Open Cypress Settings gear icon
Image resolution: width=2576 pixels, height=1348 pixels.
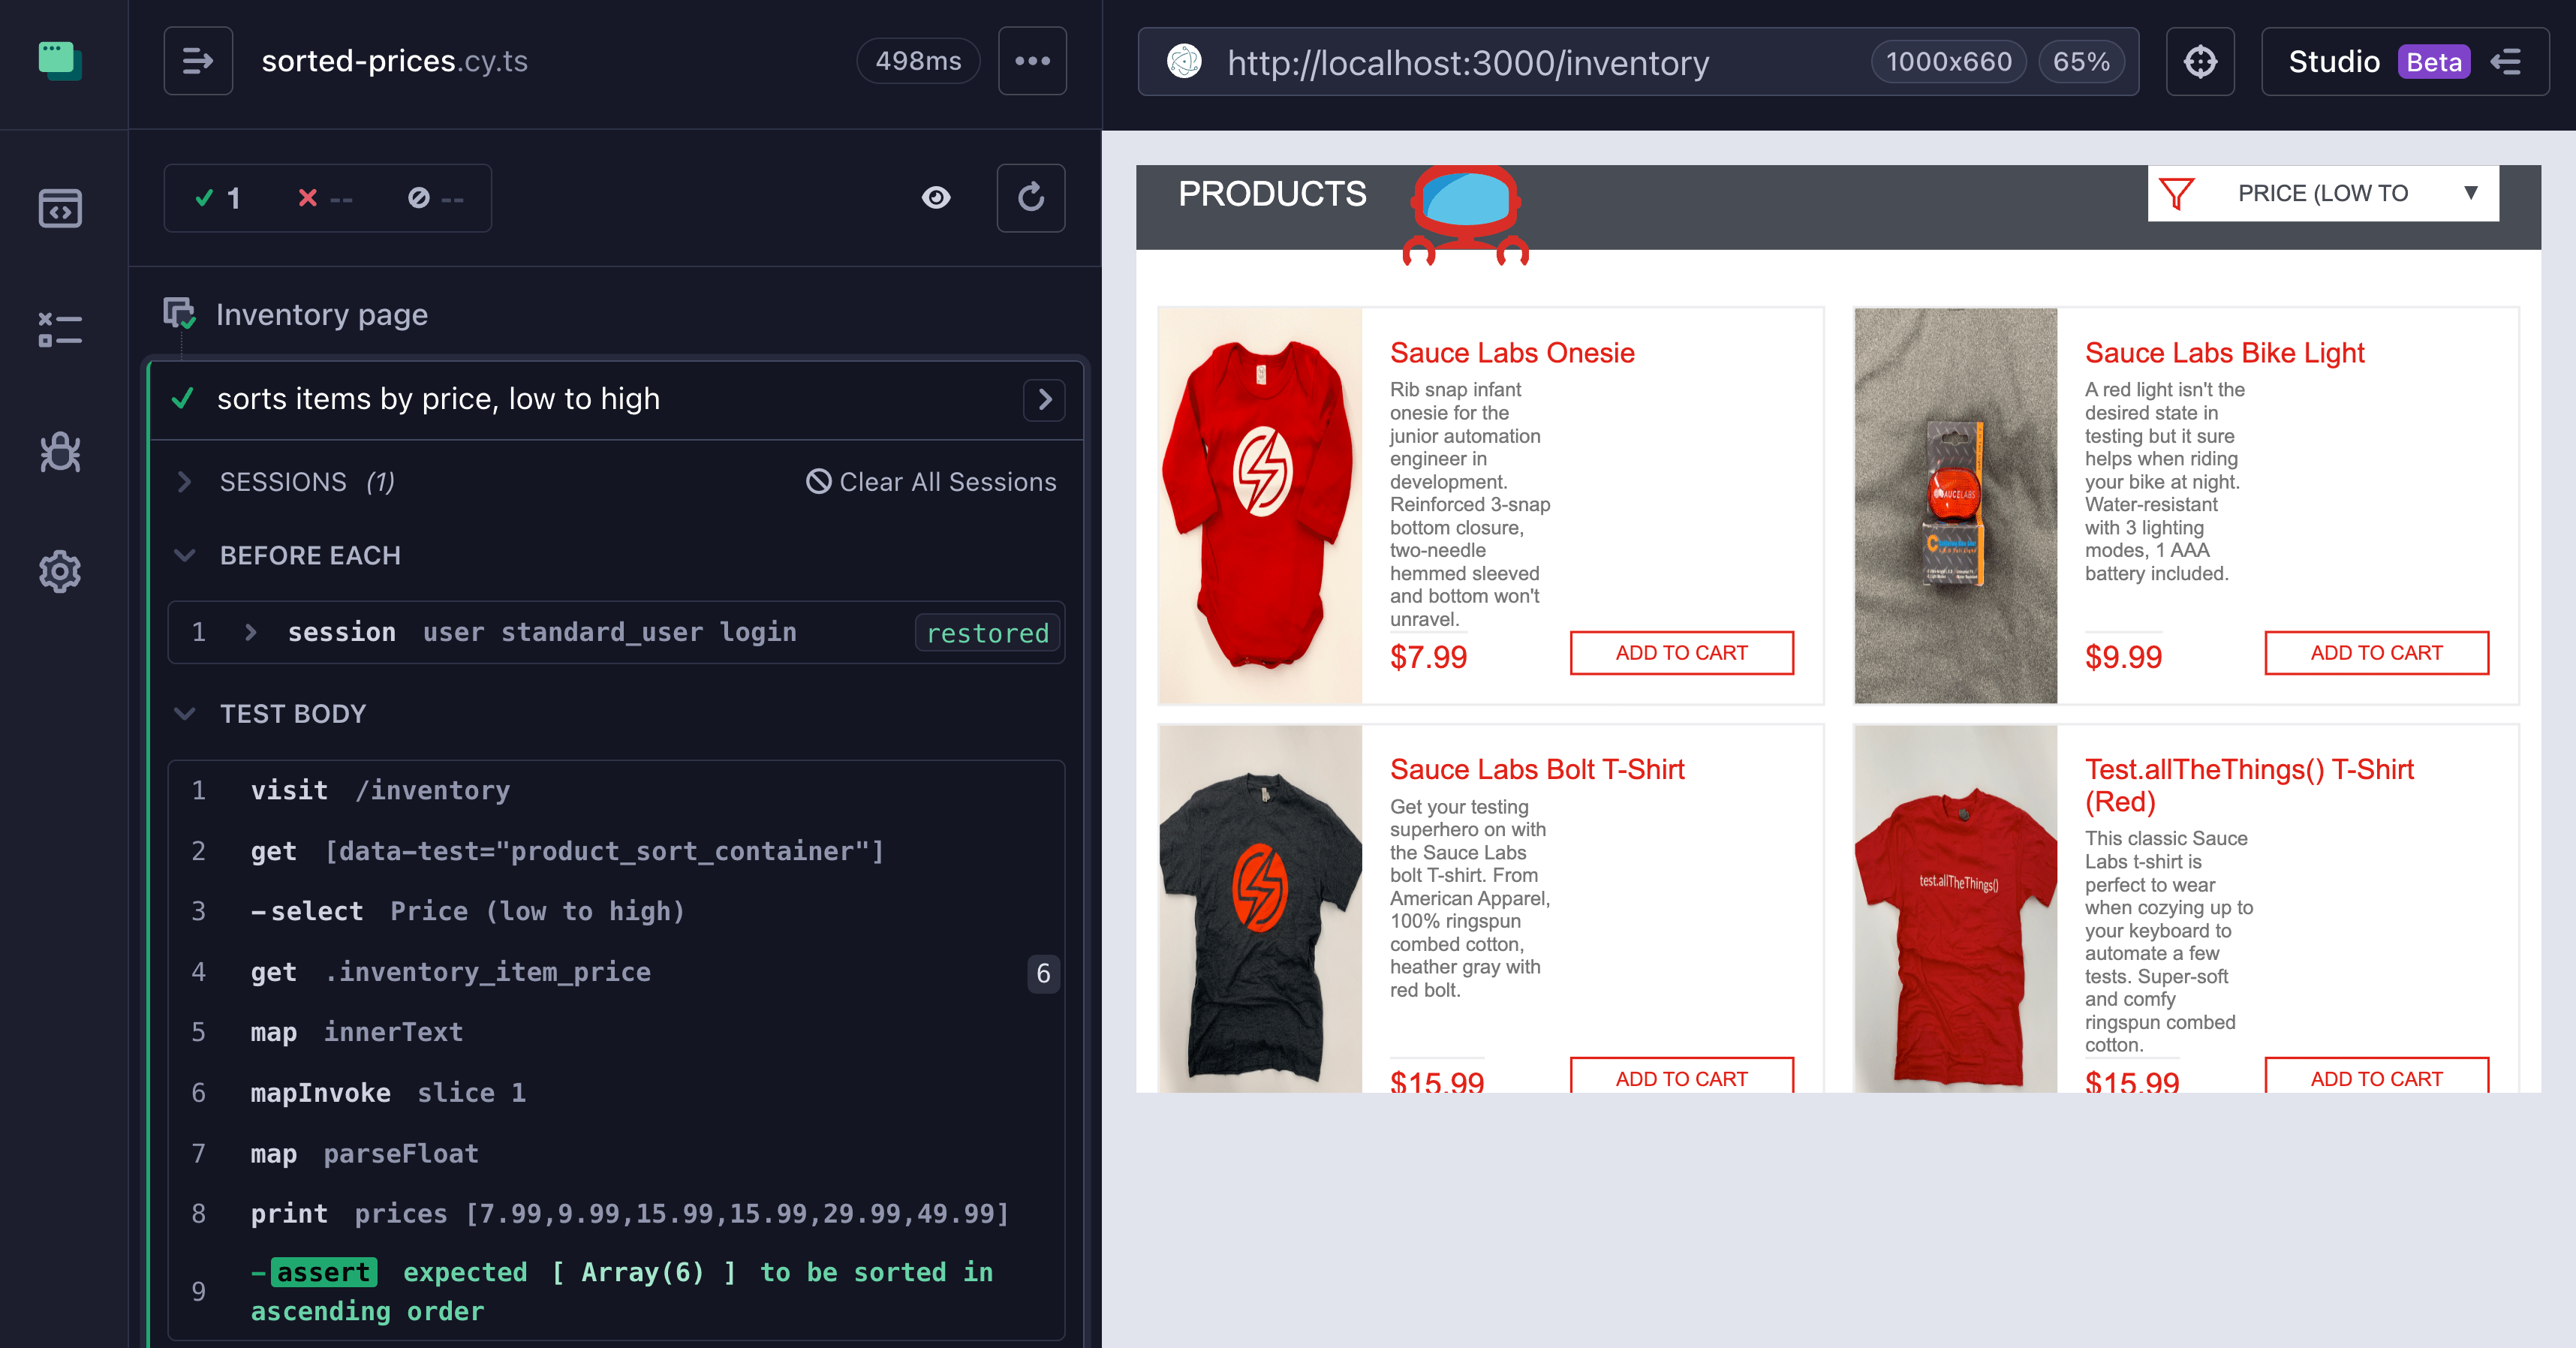[x=60, y=572]
